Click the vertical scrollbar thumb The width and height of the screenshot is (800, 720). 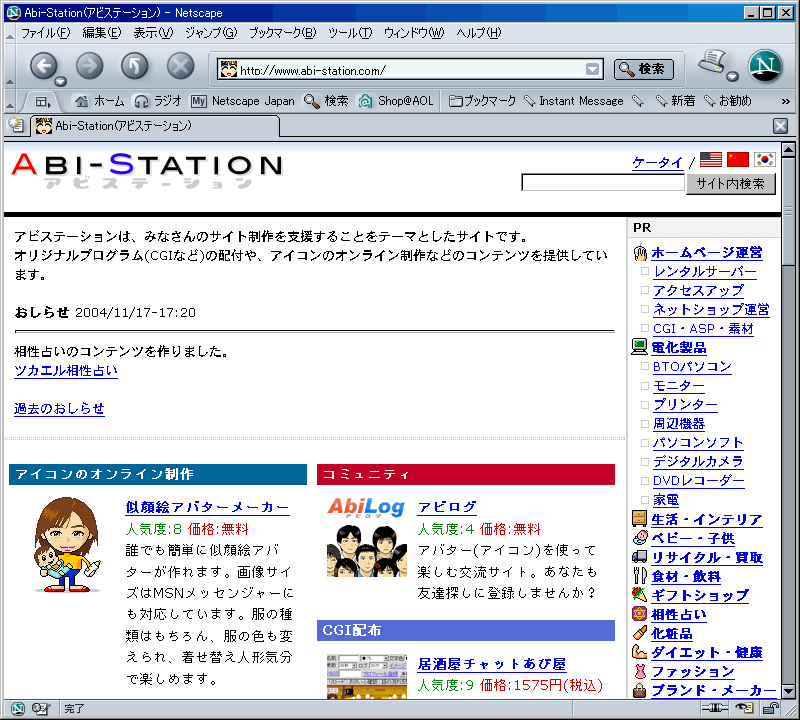pyautogui.click(x=788, y=211)
